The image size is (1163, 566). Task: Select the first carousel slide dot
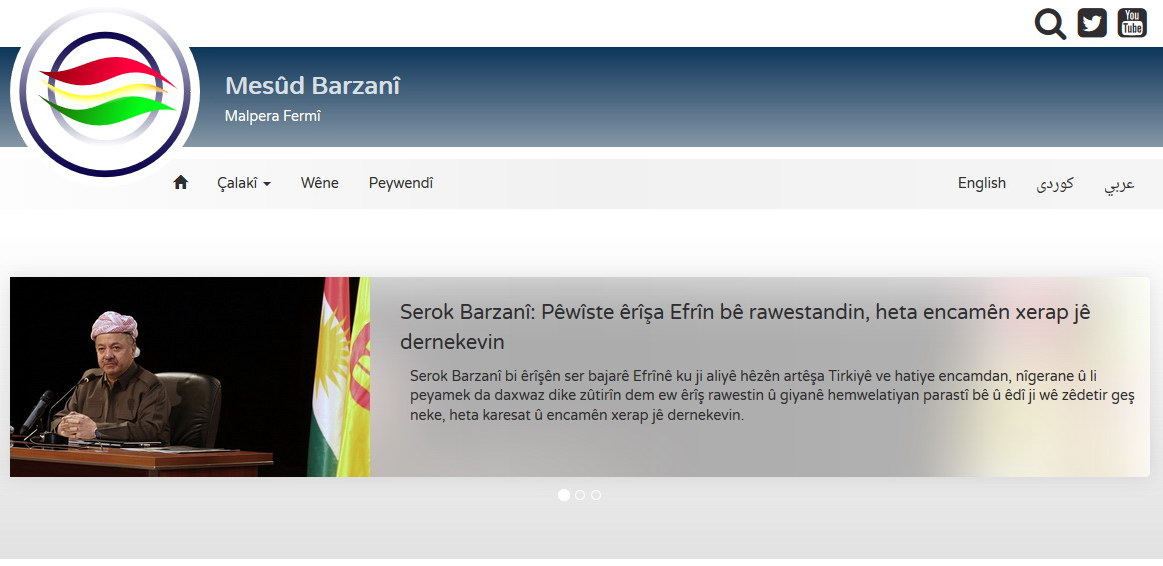coord(564,495)
